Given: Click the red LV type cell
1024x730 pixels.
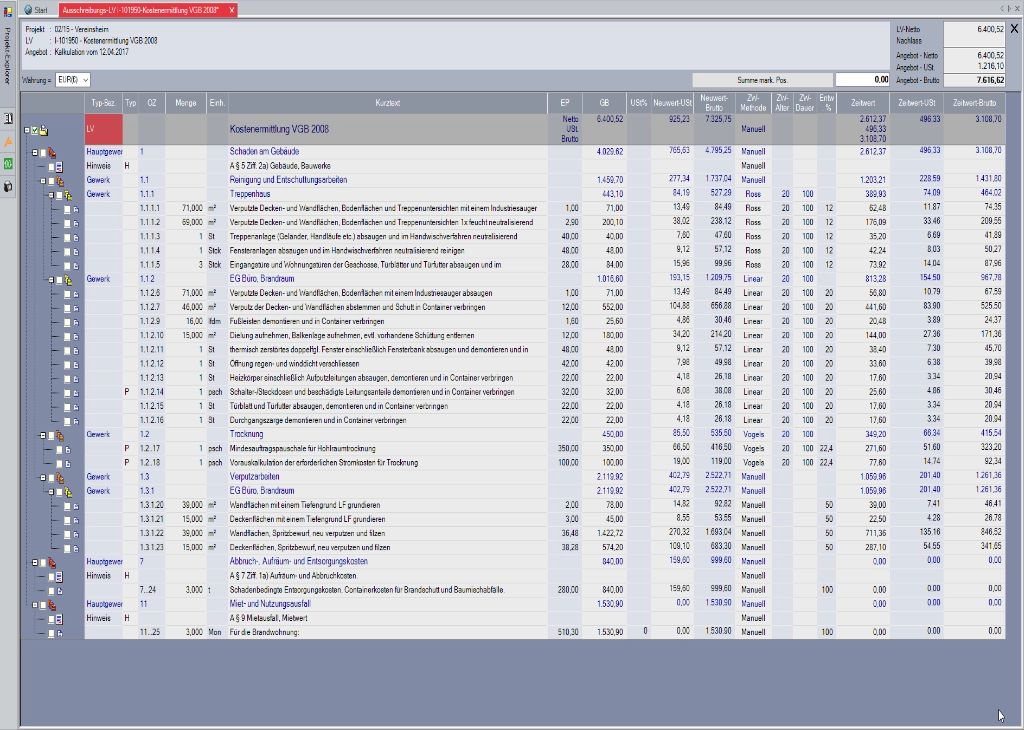Looking at the screenshot, I should point(104,130).
